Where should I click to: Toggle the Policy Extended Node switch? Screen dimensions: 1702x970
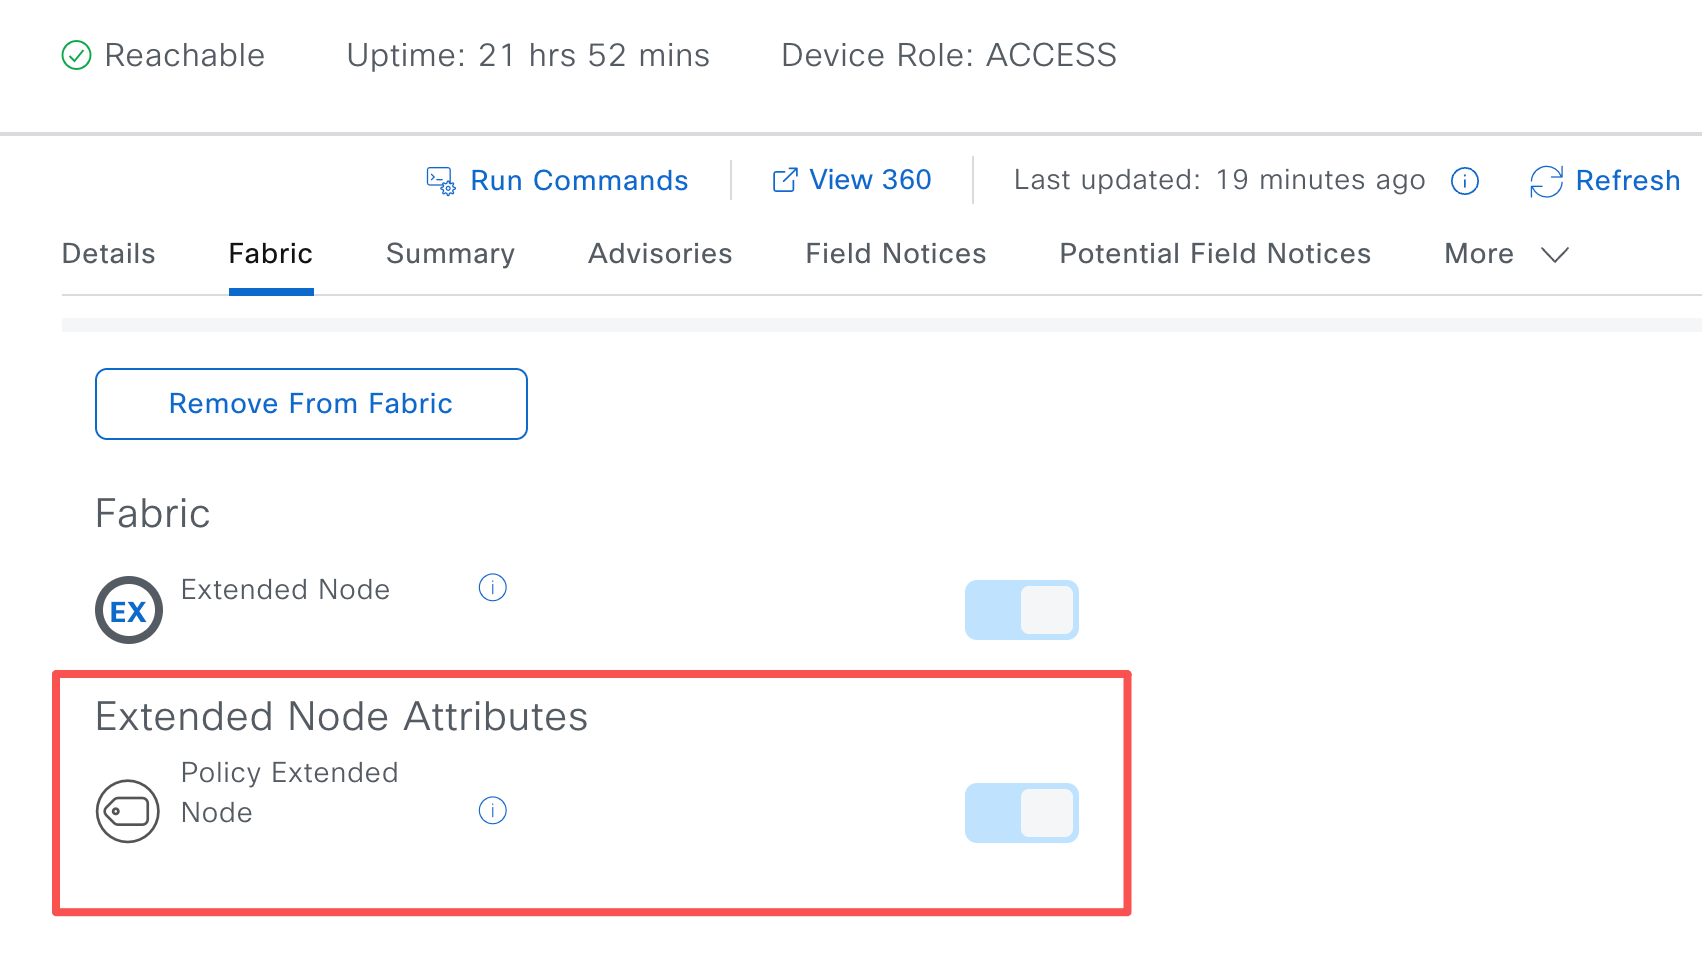point(1022,813)
